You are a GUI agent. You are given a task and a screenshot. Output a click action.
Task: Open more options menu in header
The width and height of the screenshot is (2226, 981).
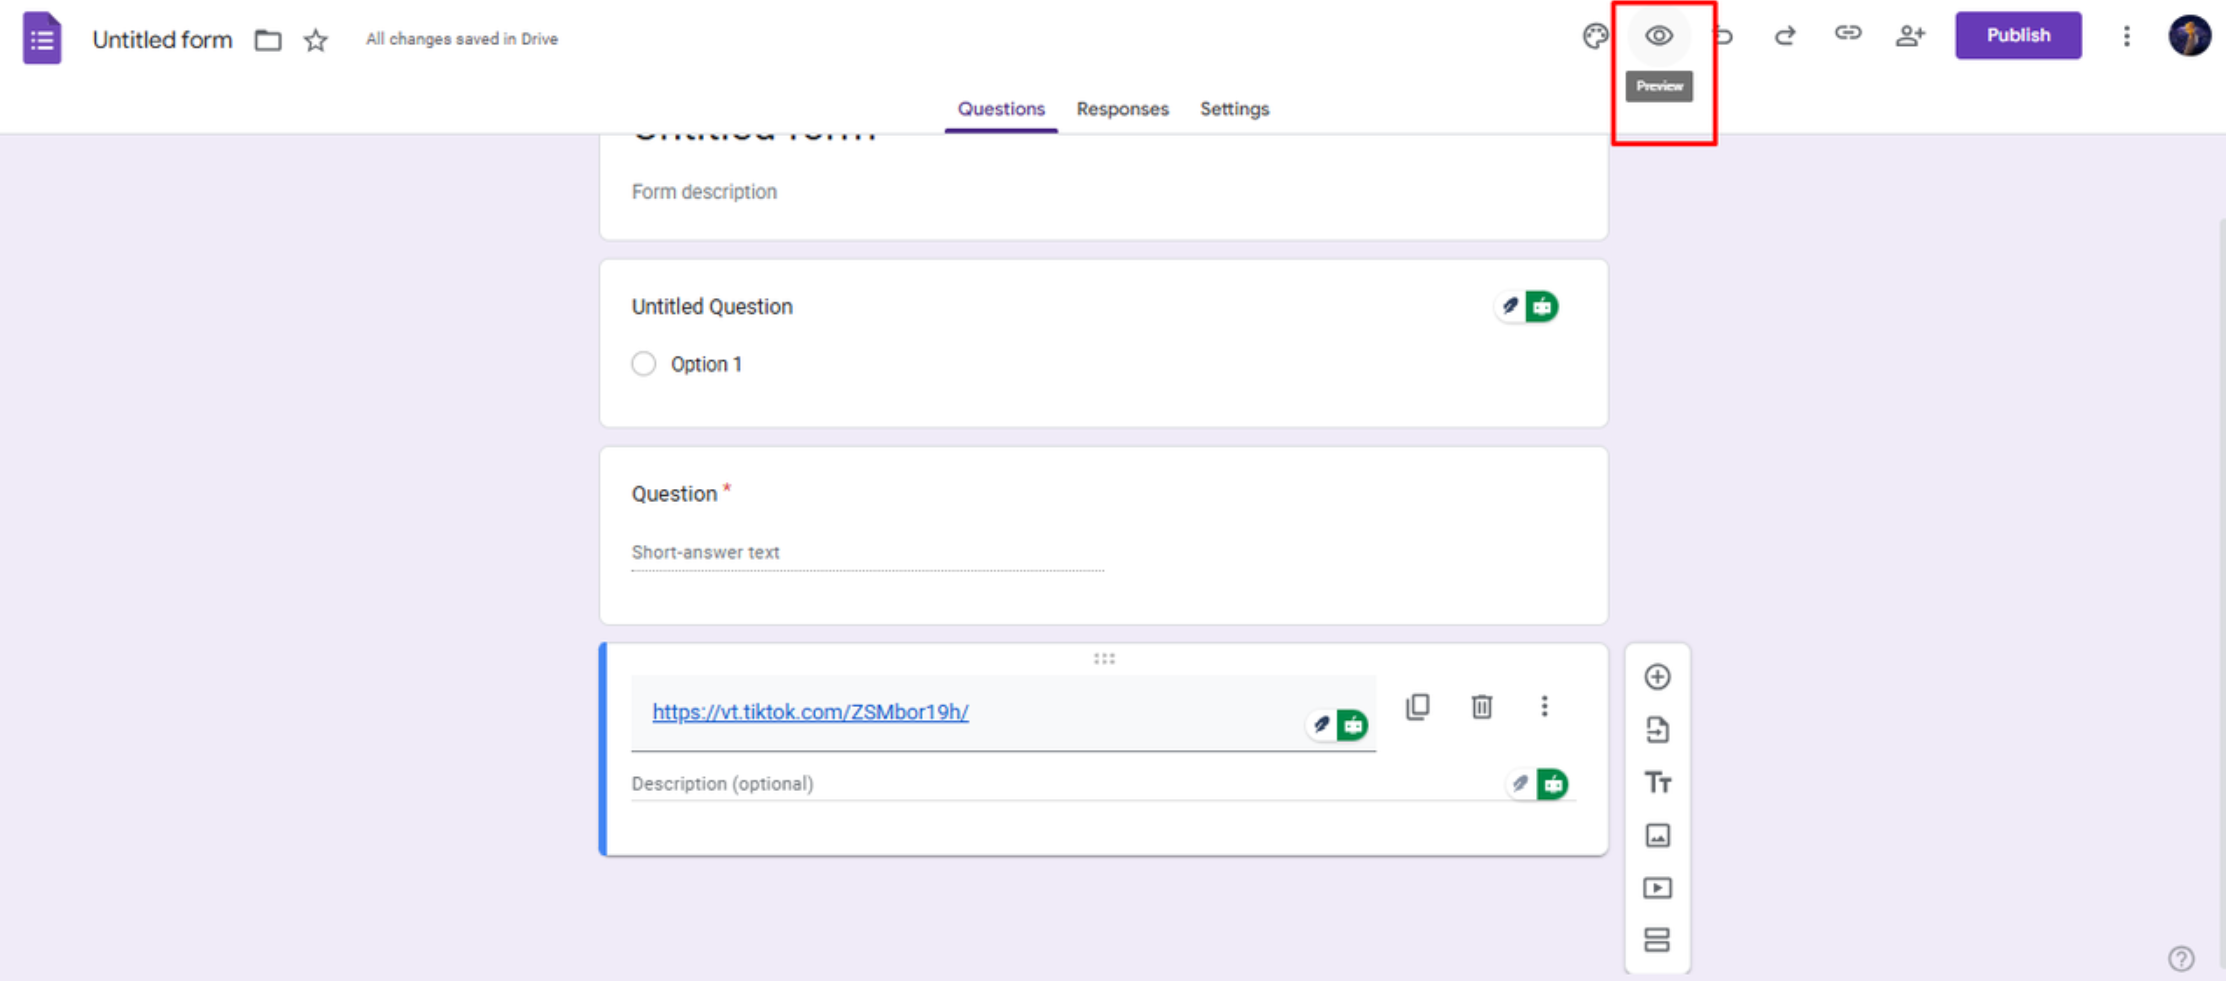click(x=2126, y=37)
